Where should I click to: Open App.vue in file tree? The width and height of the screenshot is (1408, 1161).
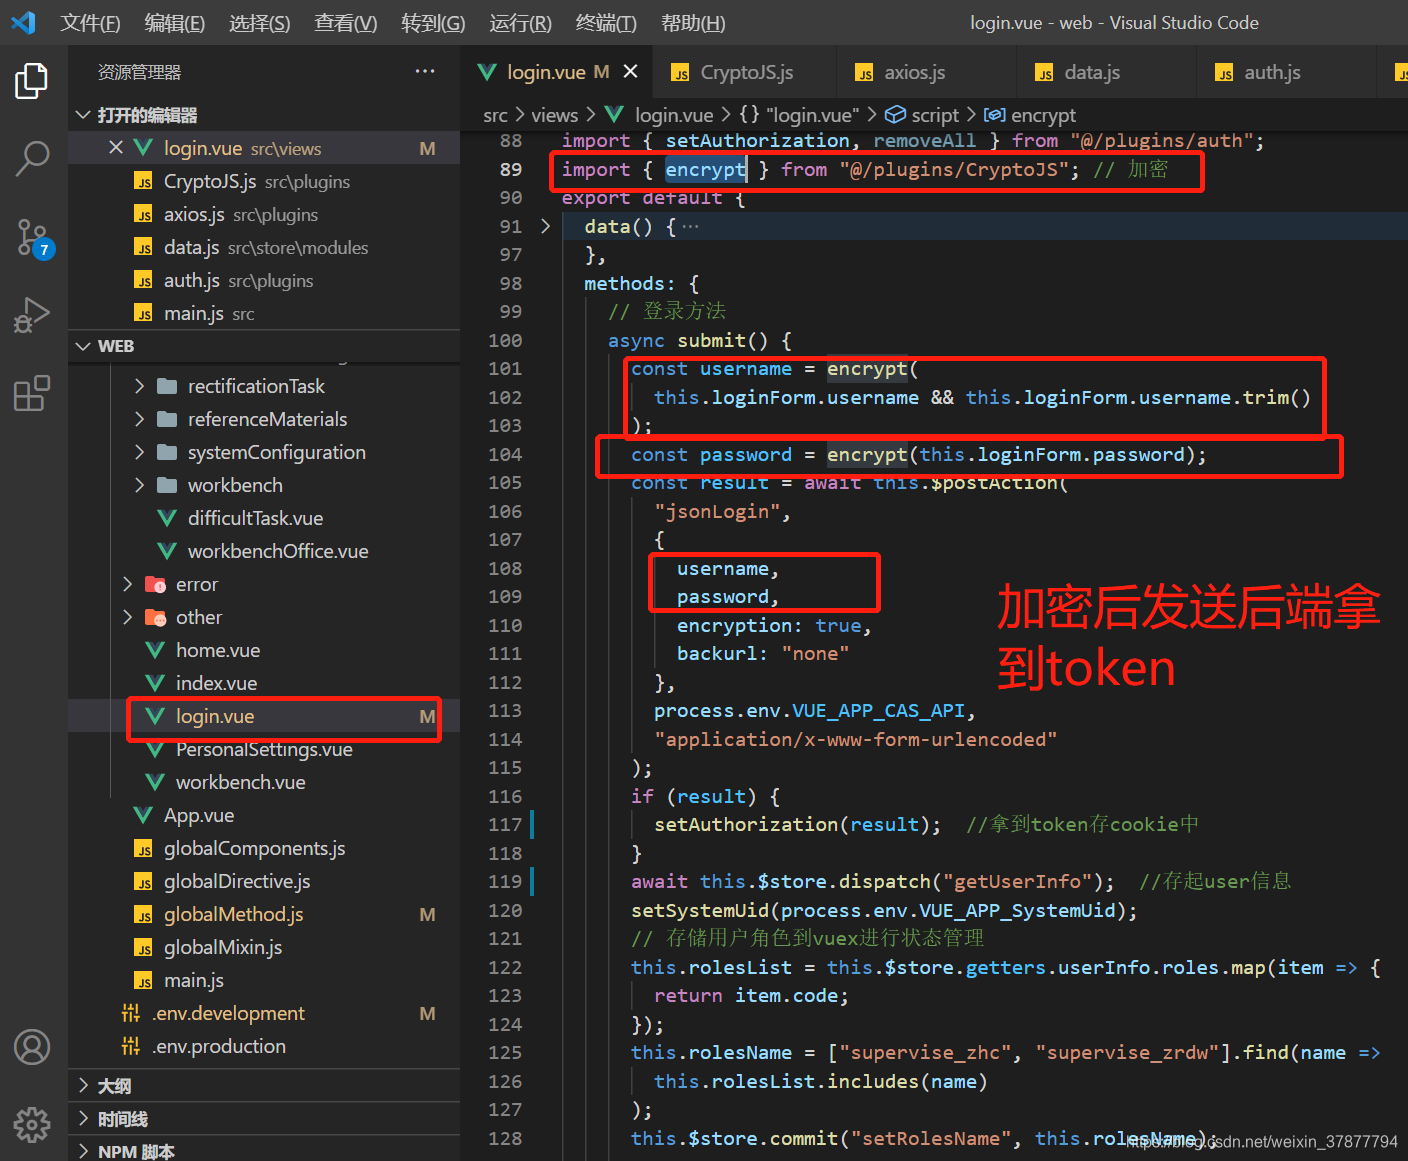click(x=264, y=815)
